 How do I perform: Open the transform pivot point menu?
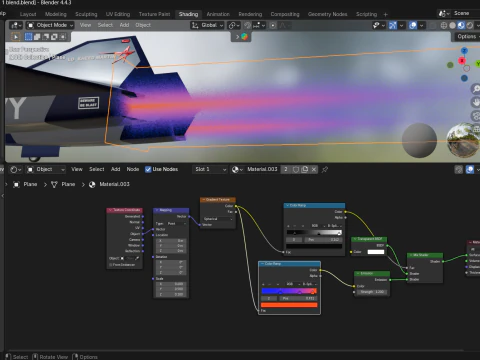(x=235, y=25)
